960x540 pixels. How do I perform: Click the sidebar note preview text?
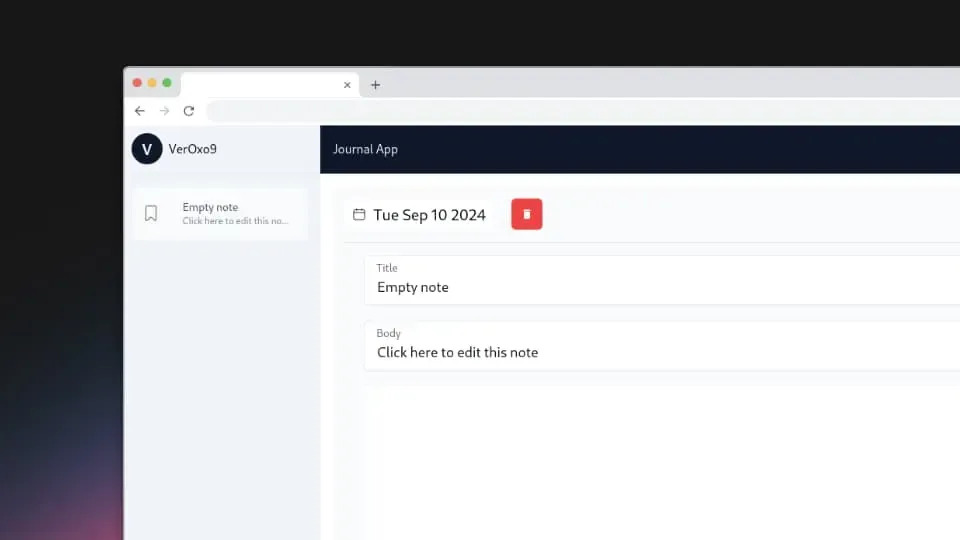pos(235,221)
